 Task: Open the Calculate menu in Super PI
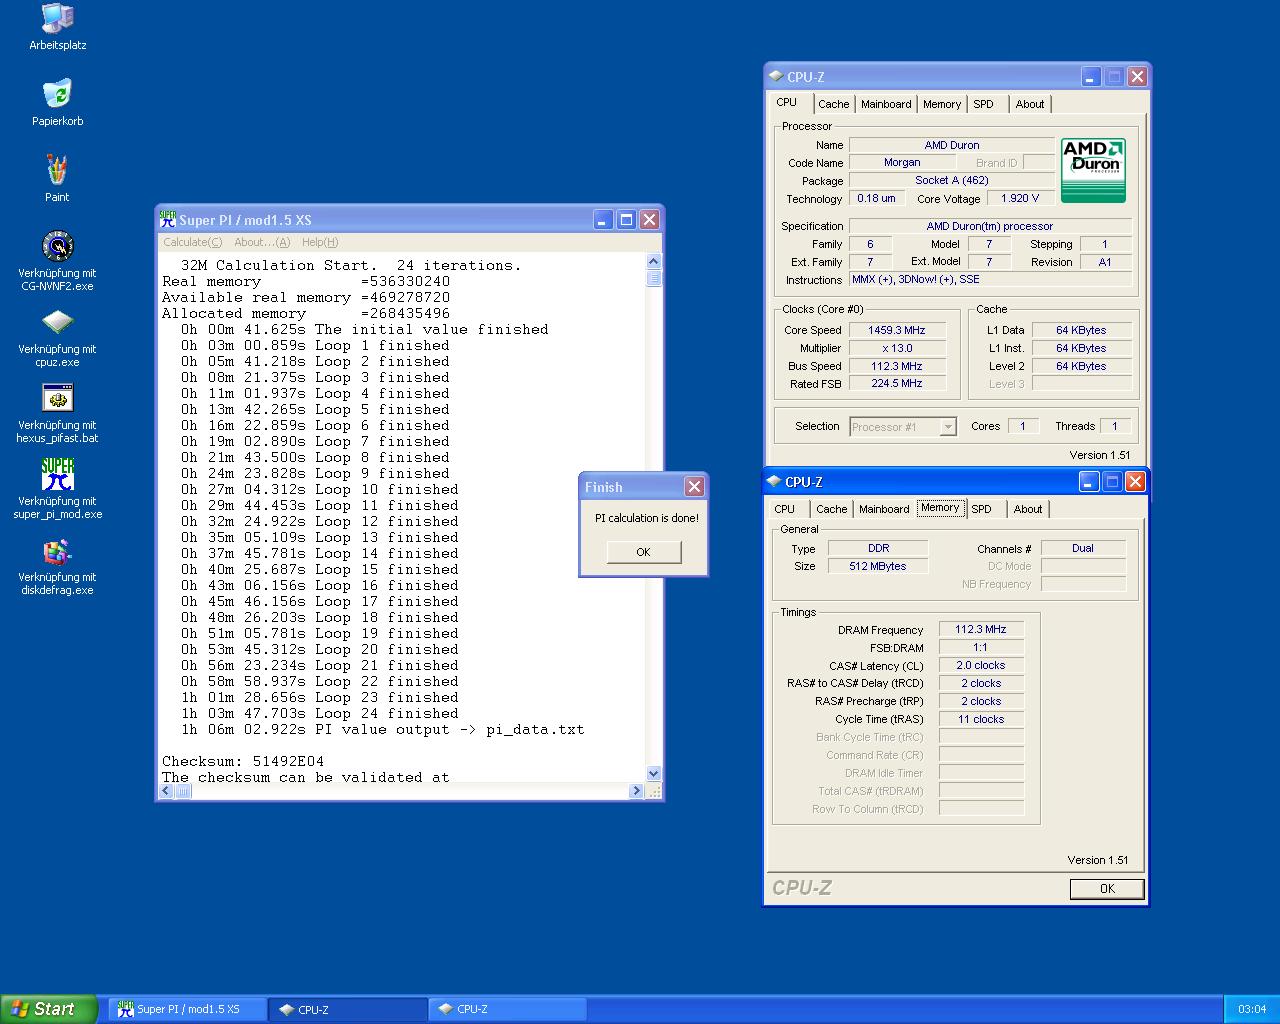tap(193, 242)
